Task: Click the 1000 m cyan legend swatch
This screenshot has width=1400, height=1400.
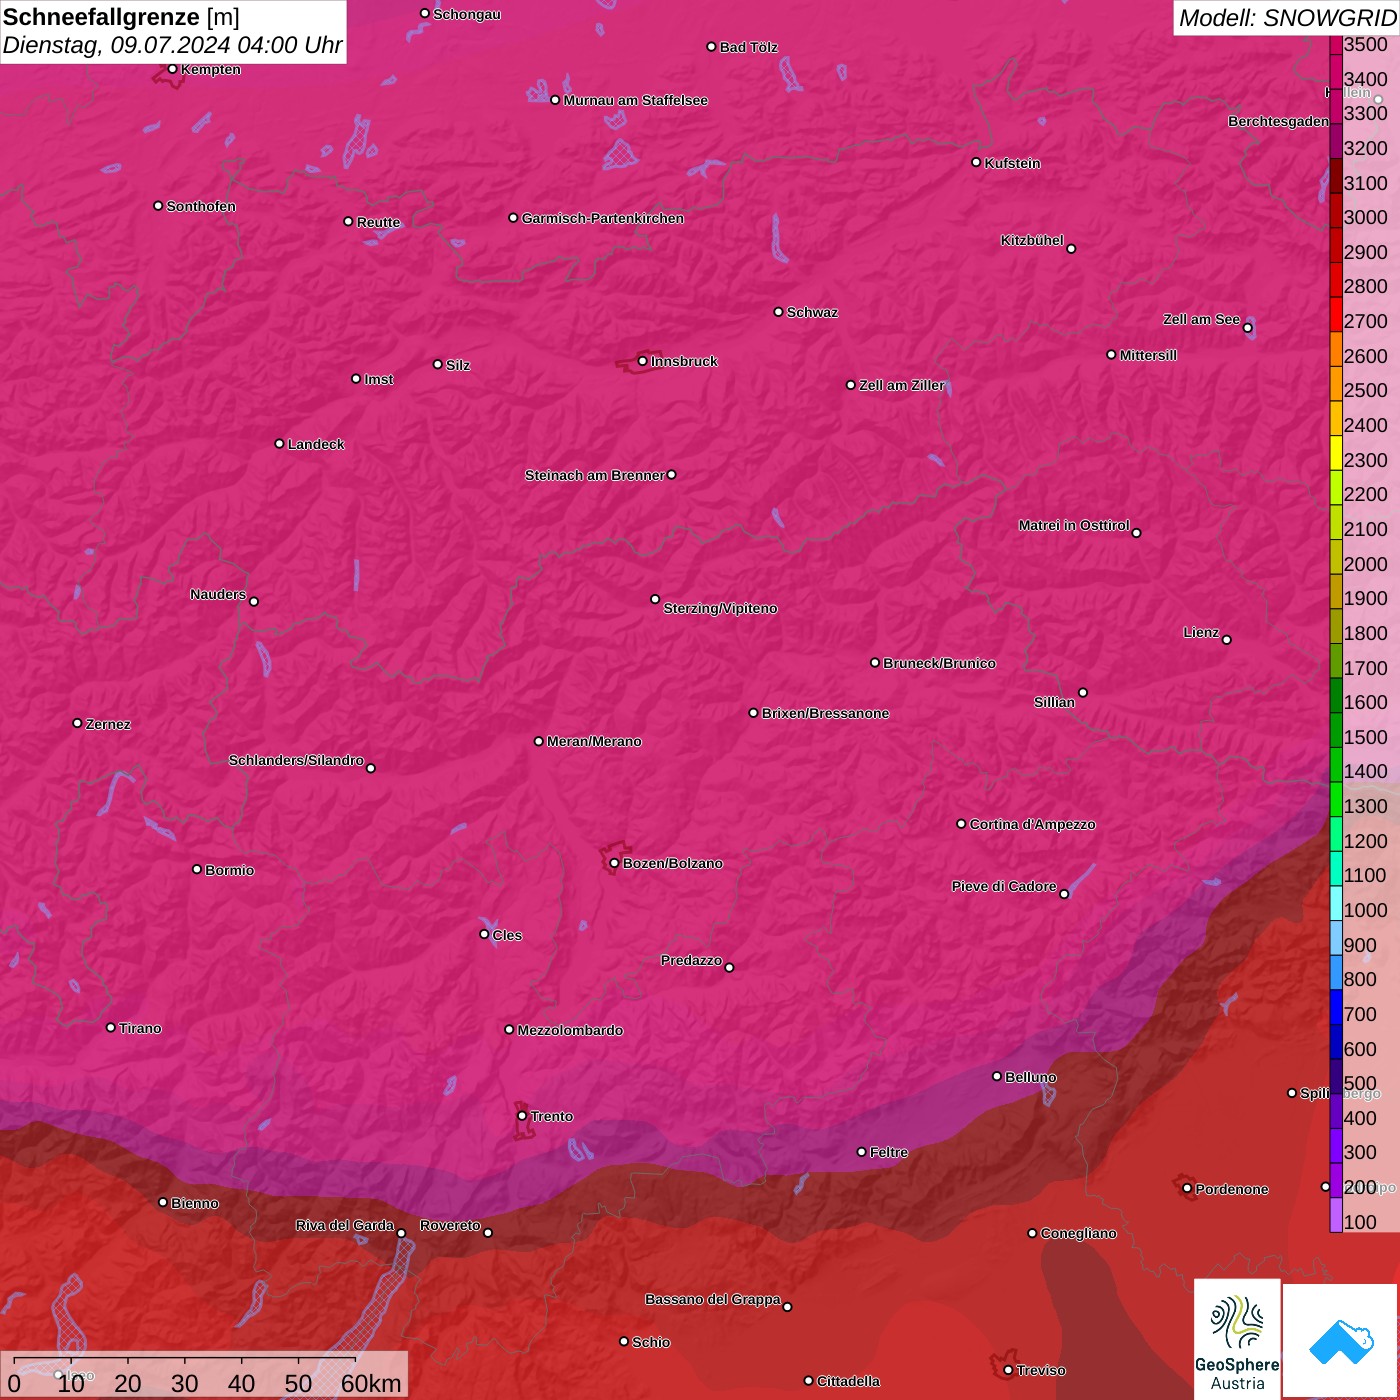Action: click(1335, 903)
